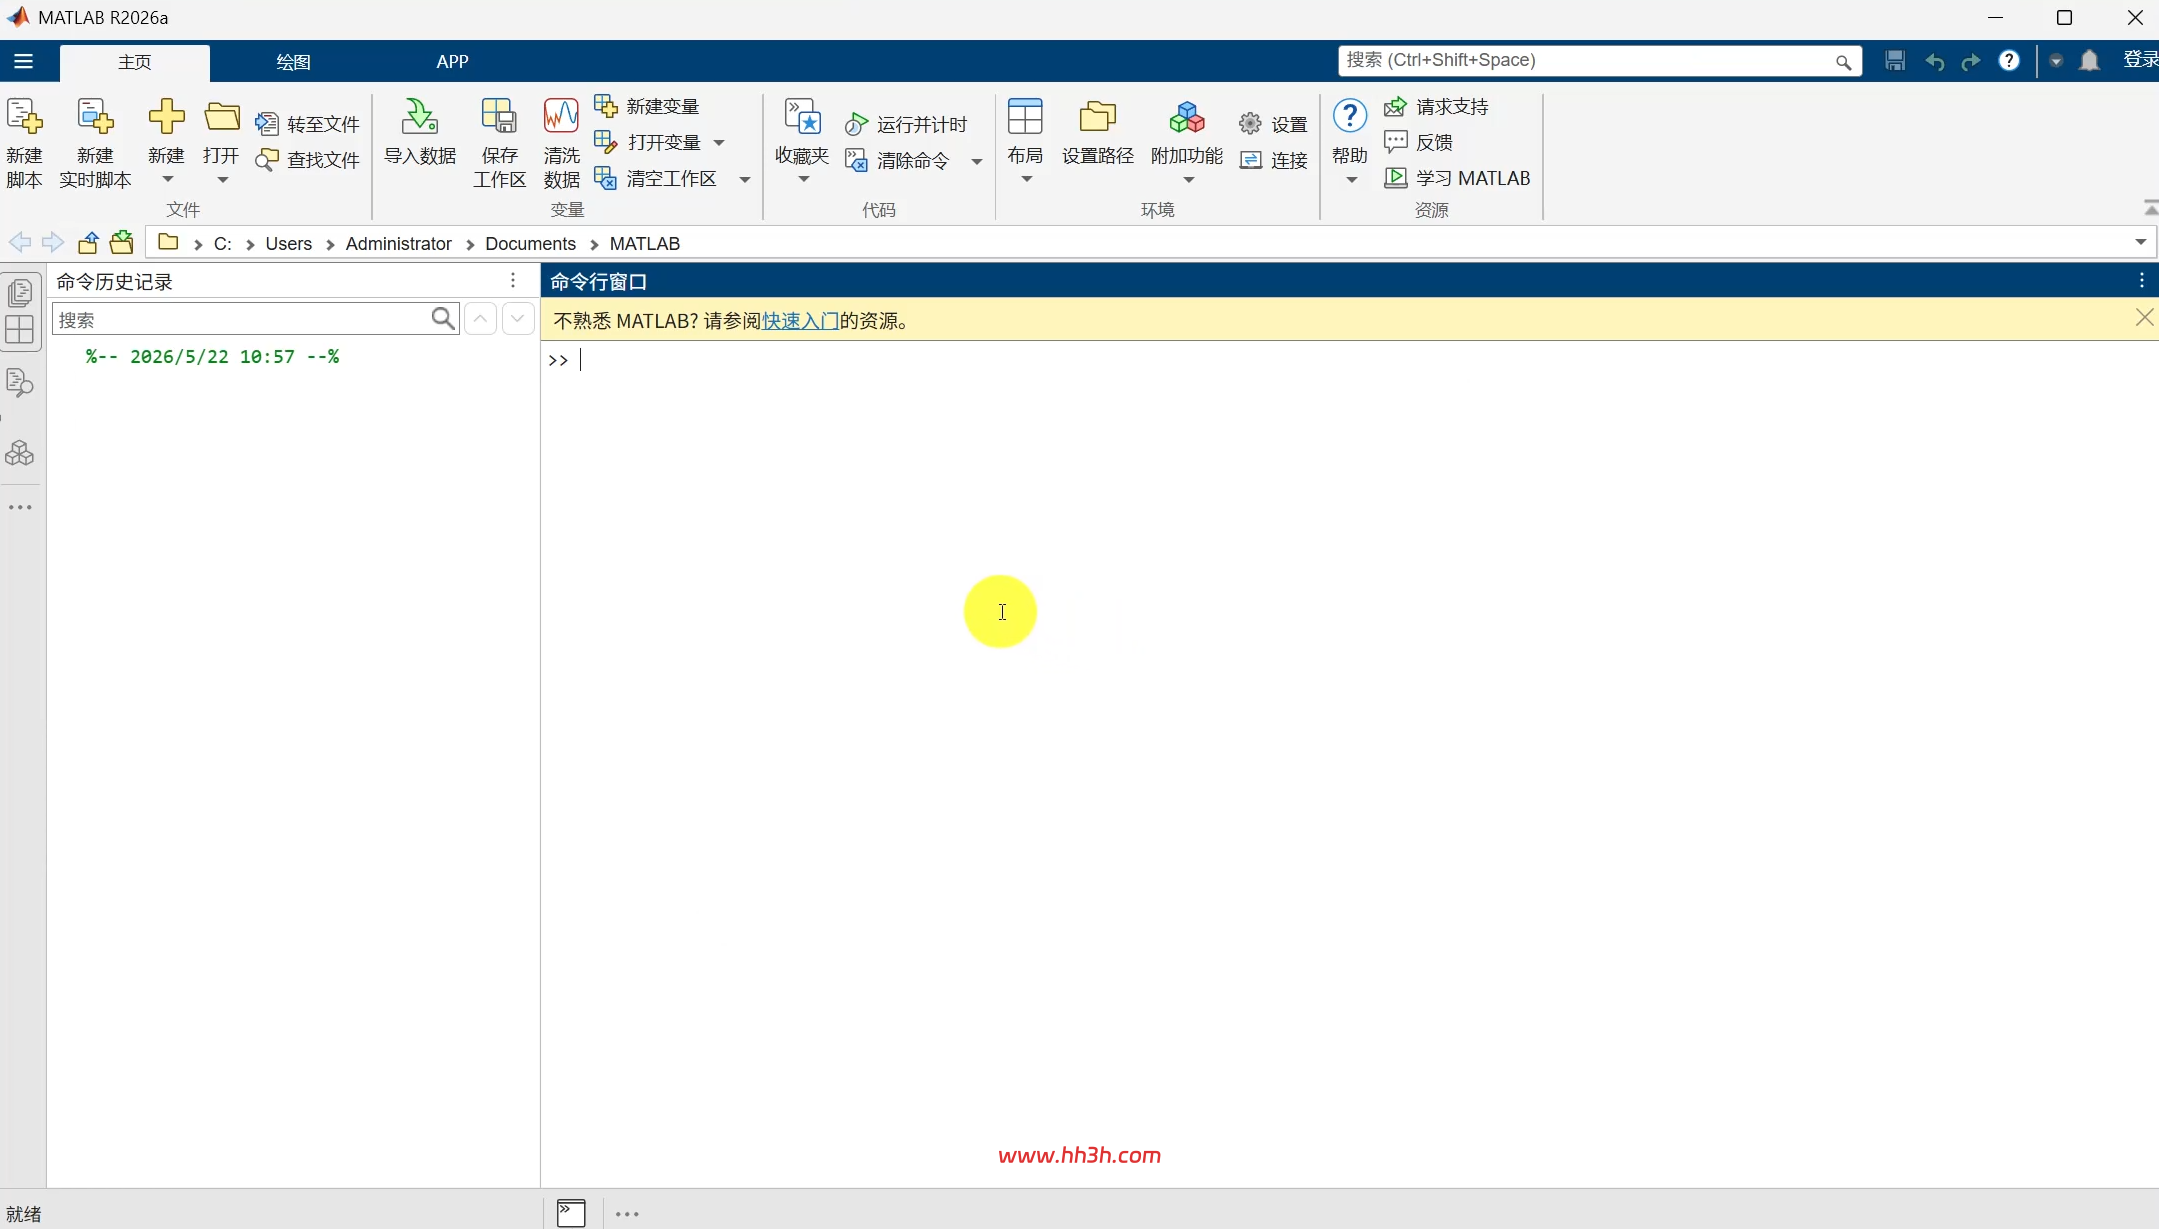Switch to the APP tab
This screenshot has width=2159, height=1229.
point(452,62)
